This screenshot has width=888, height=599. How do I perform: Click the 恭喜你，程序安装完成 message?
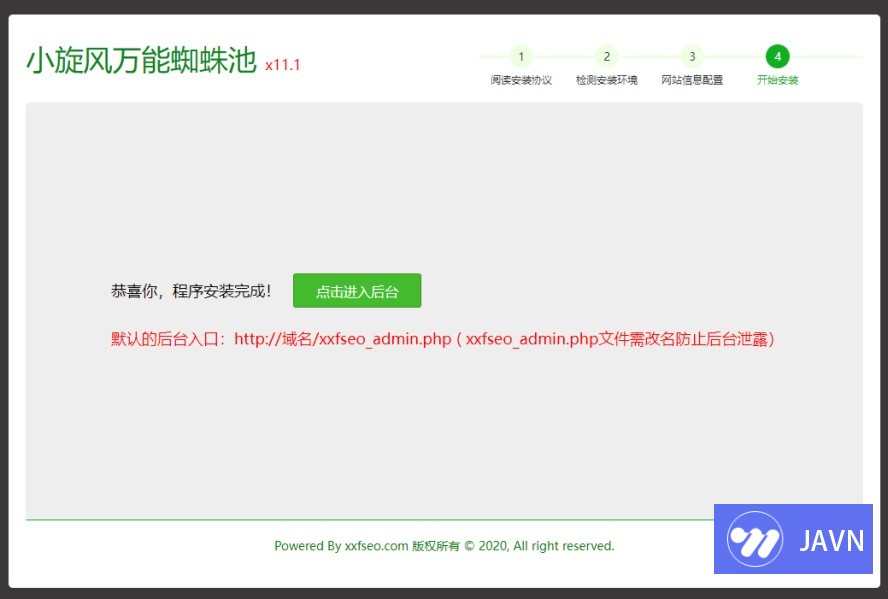coord(191,291)
